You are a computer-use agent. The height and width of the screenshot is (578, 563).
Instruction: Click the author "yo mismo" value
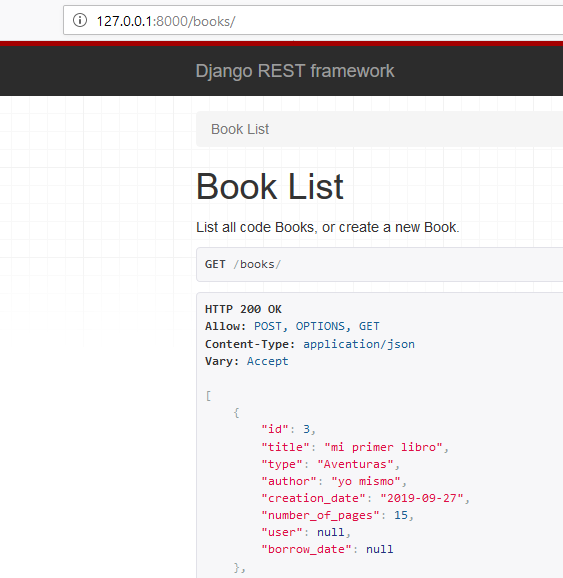[366, 481]
